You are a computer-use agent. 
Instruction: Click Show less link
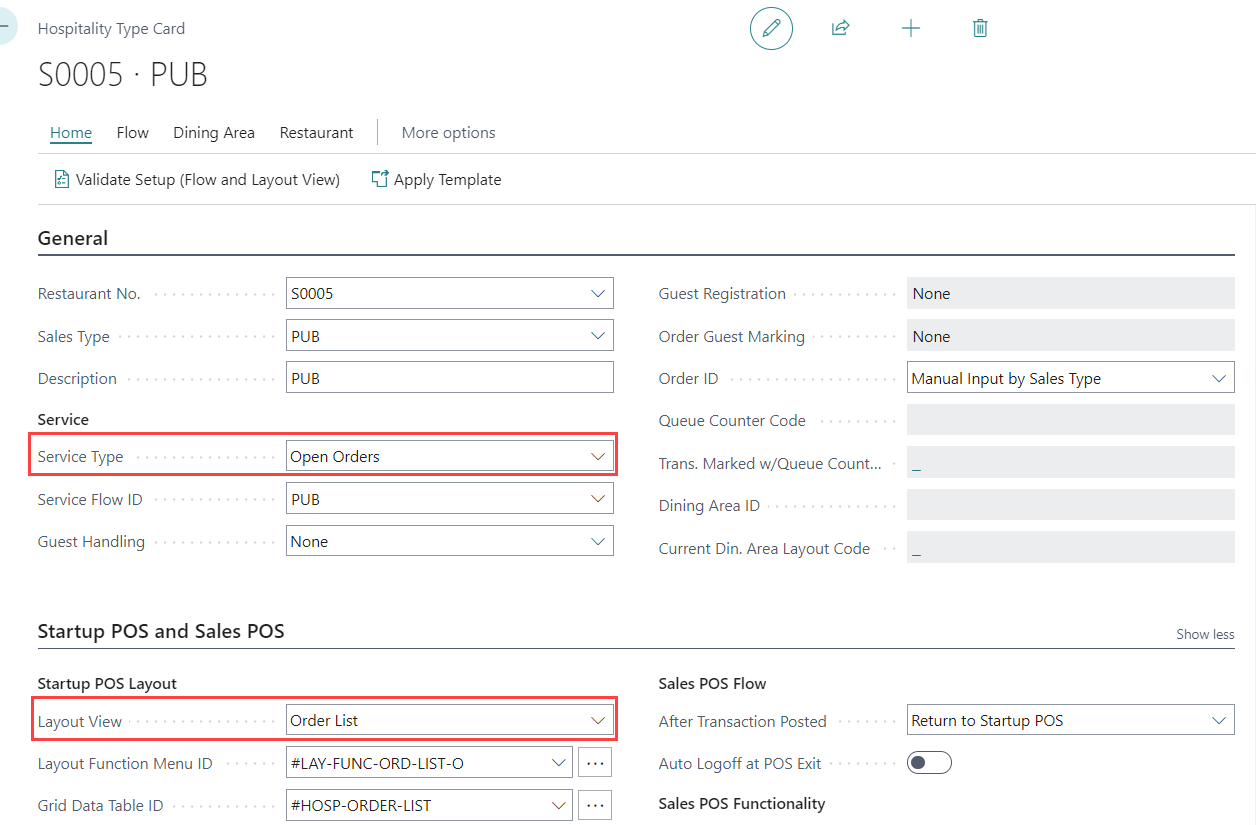(1205, 634)
